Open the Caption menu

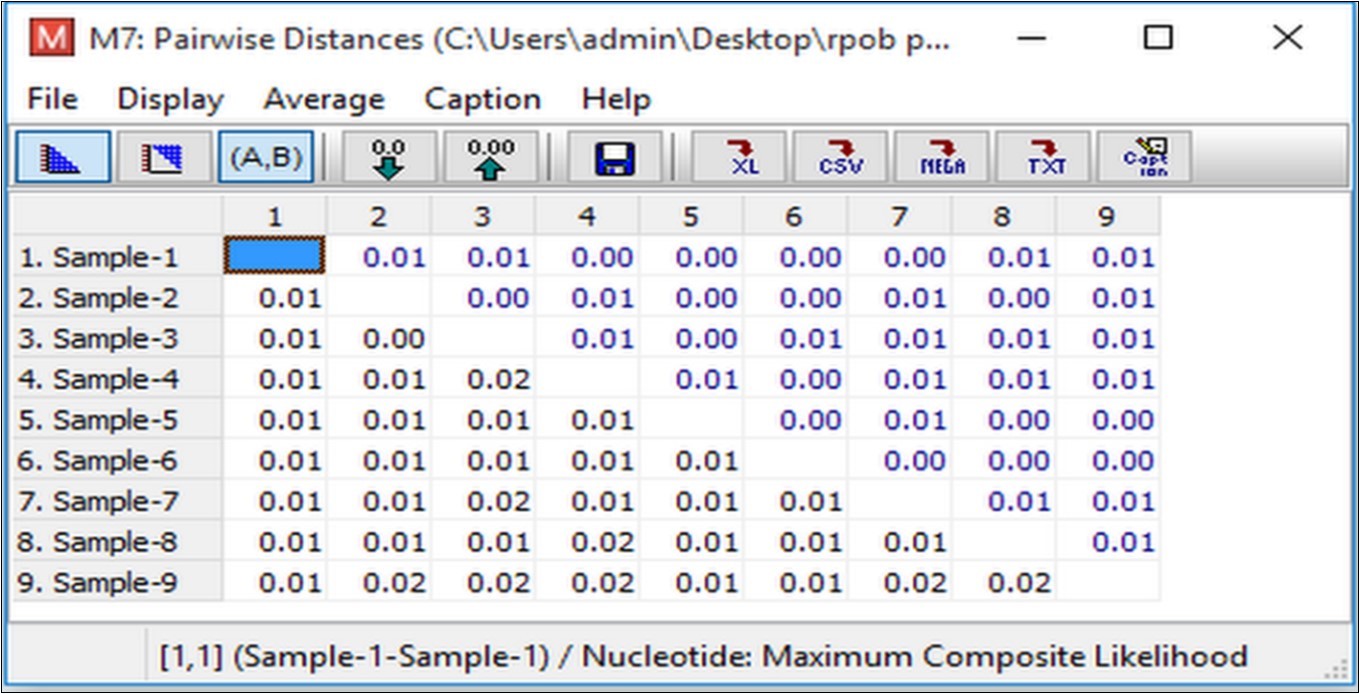point(483,99)
